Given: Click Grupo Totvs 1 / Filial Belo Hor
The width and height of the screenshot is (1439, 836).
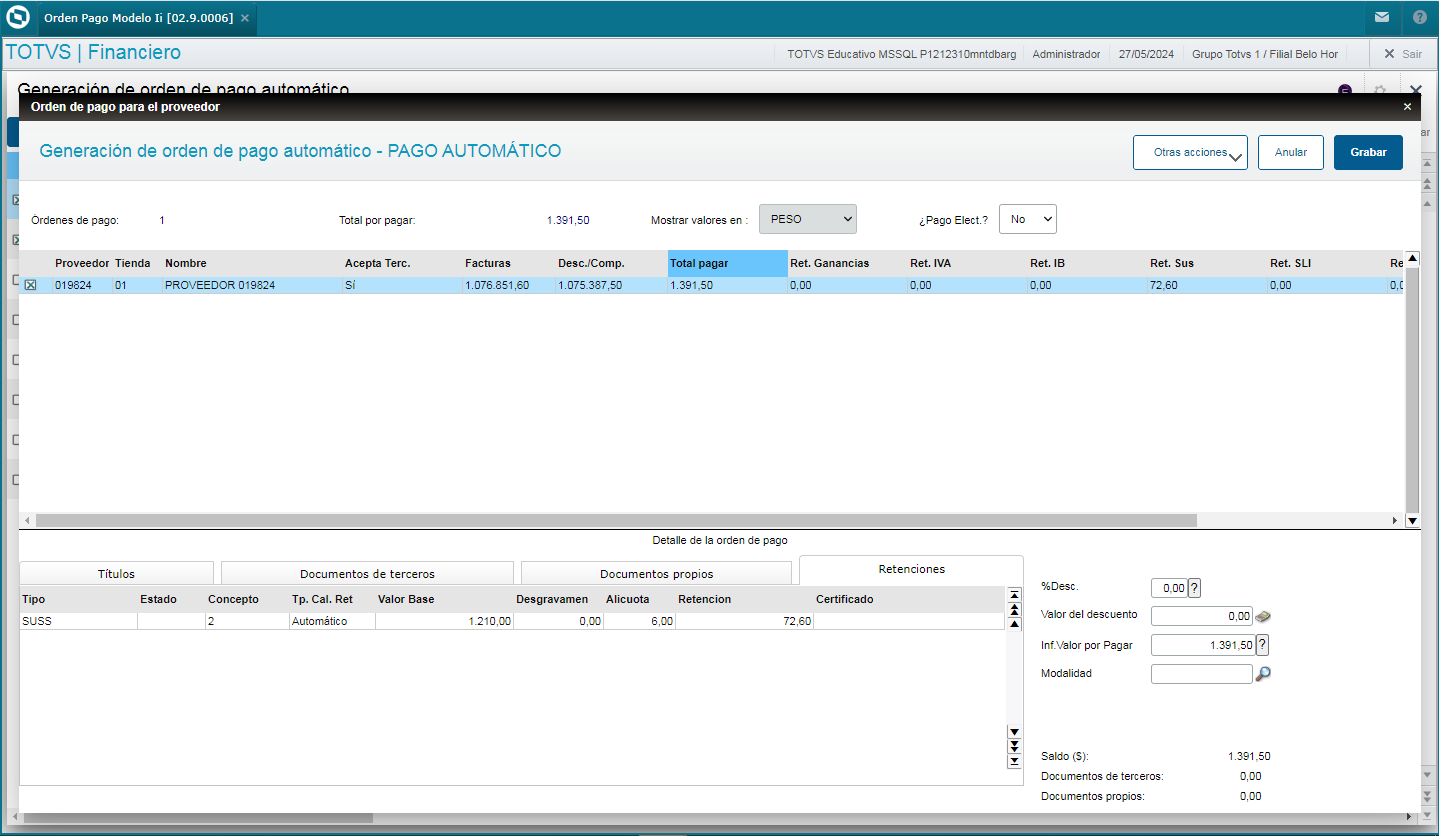Looking at the screenshot, I should pos(1265,54).
